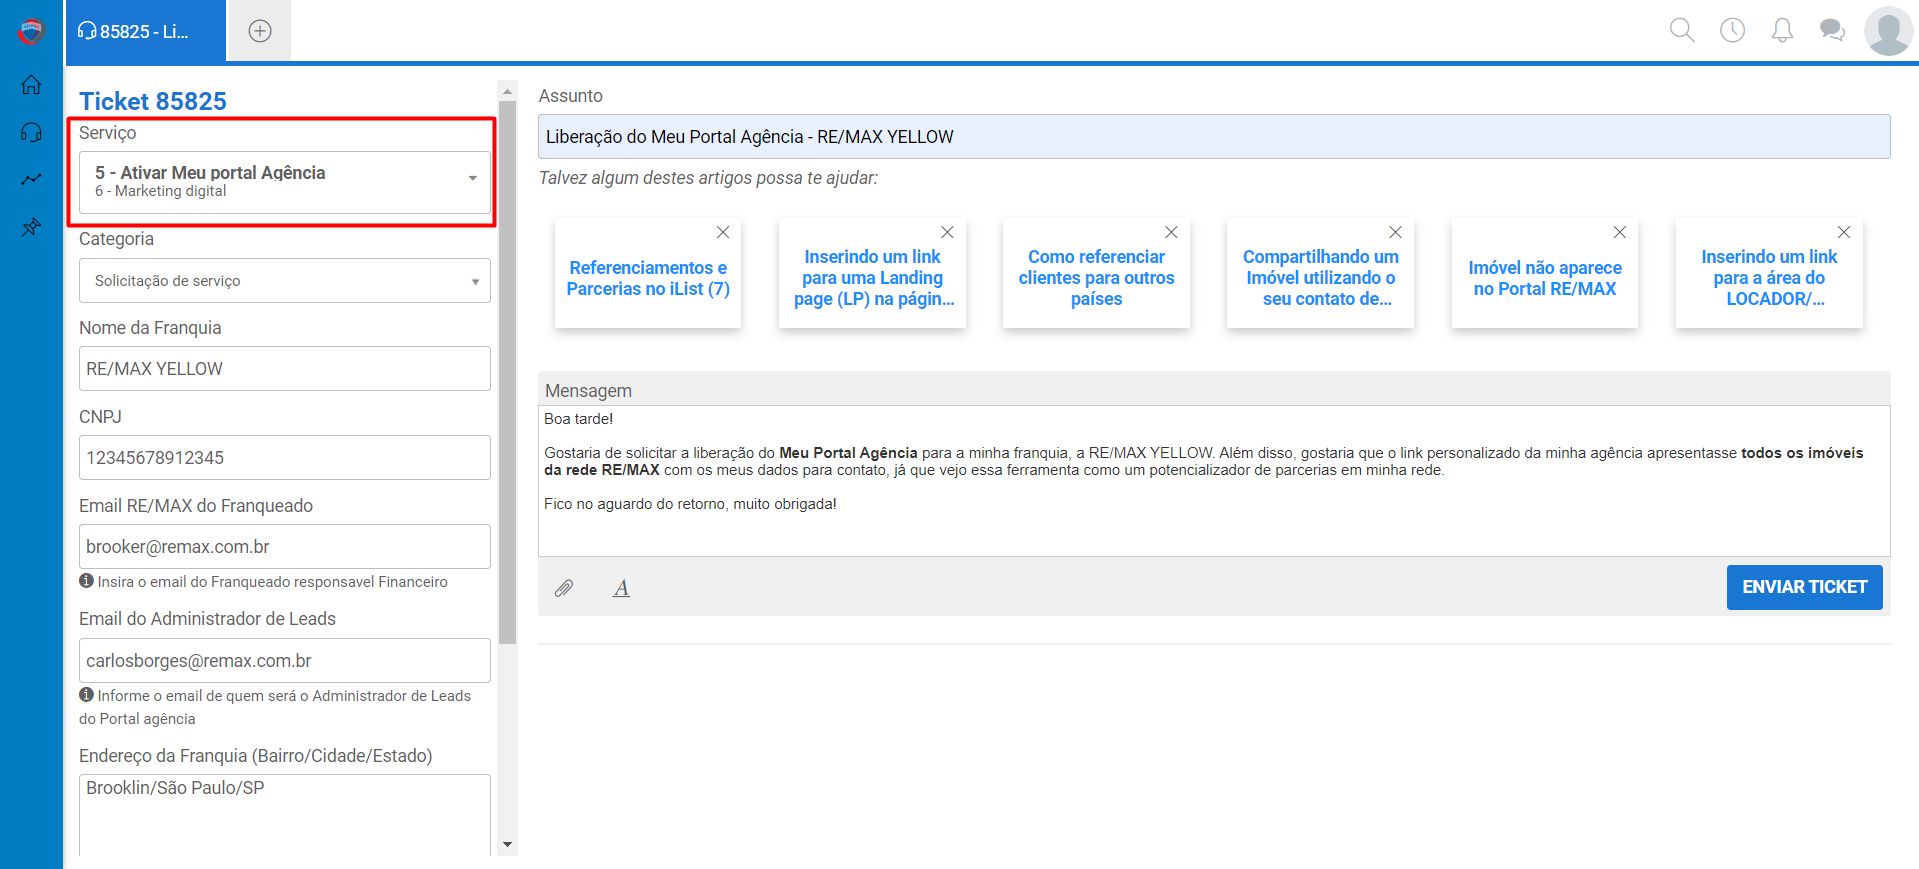Screen dimensions: 1919x869
Task: Click the Email do Administrador de Leads field
Action: click(x=285, y=661)
